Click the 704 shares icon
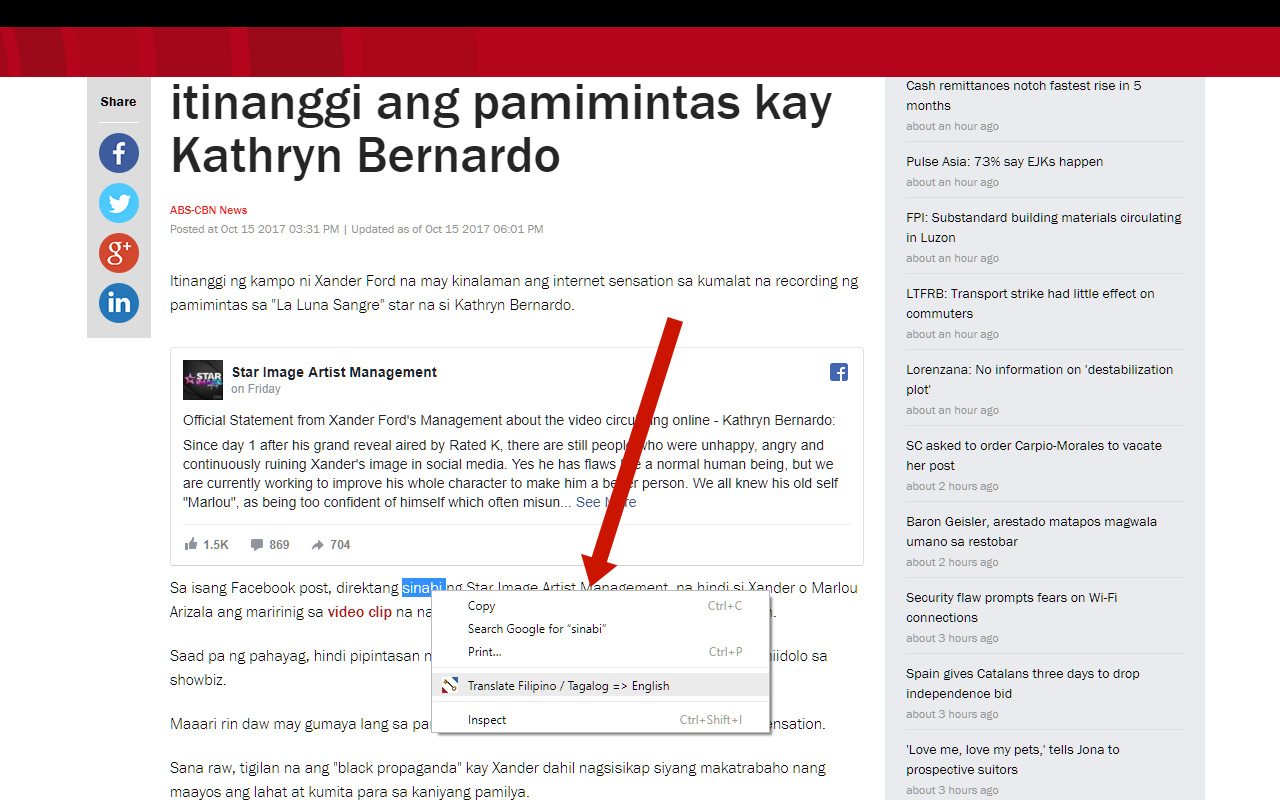 [x=330, y=544]
